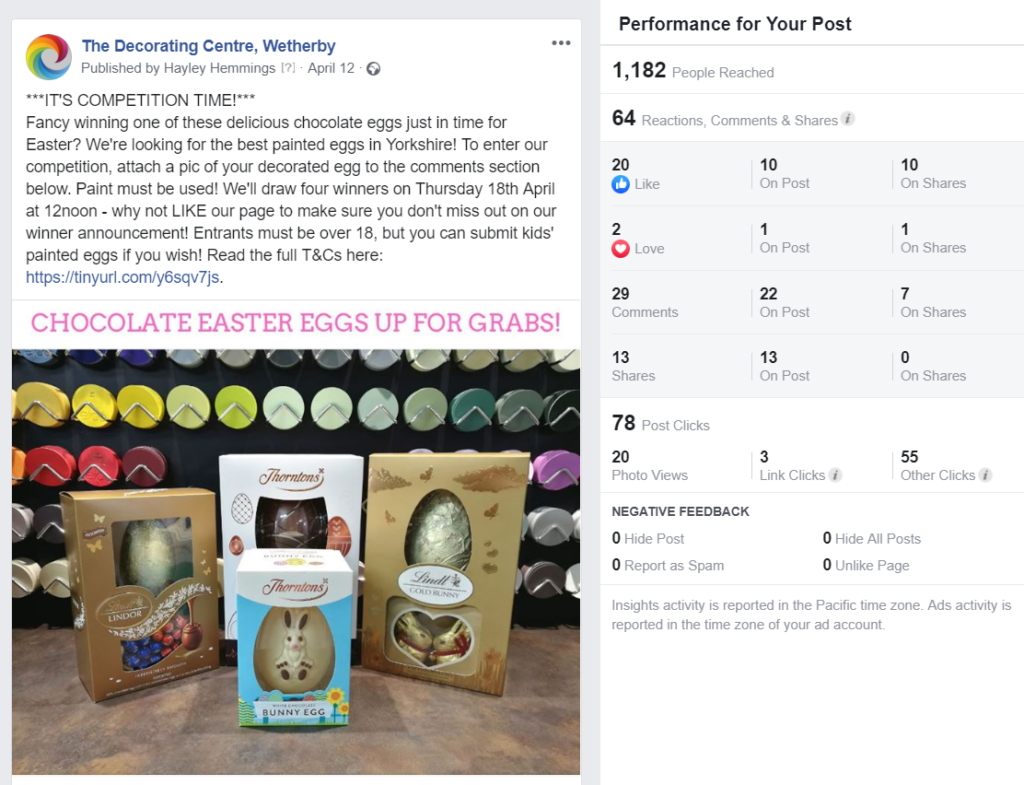
Task: Click the 20 Photo Views stat
Action: 650,466
